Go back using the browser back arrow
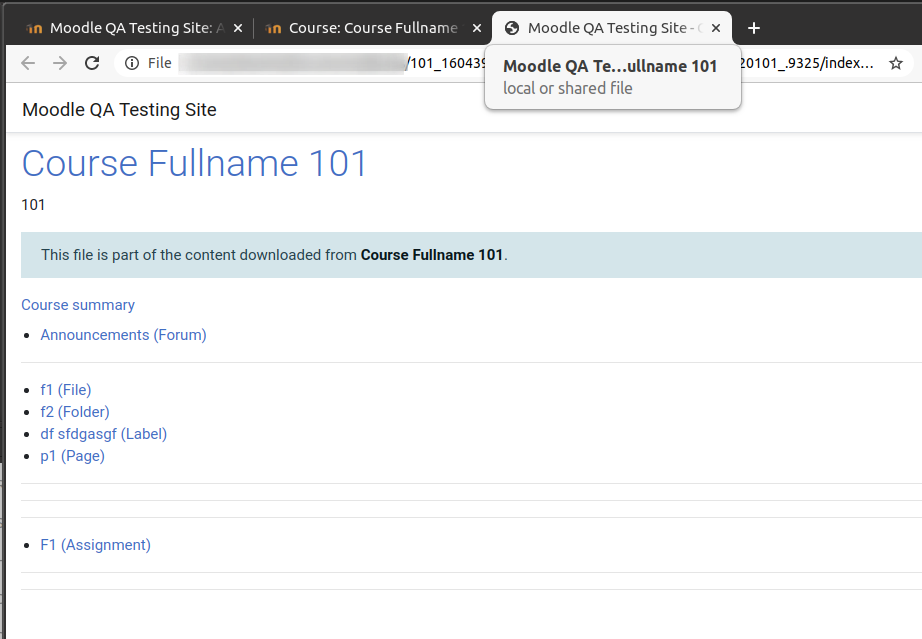Viewport: 922px width, 639px height. 28,63
